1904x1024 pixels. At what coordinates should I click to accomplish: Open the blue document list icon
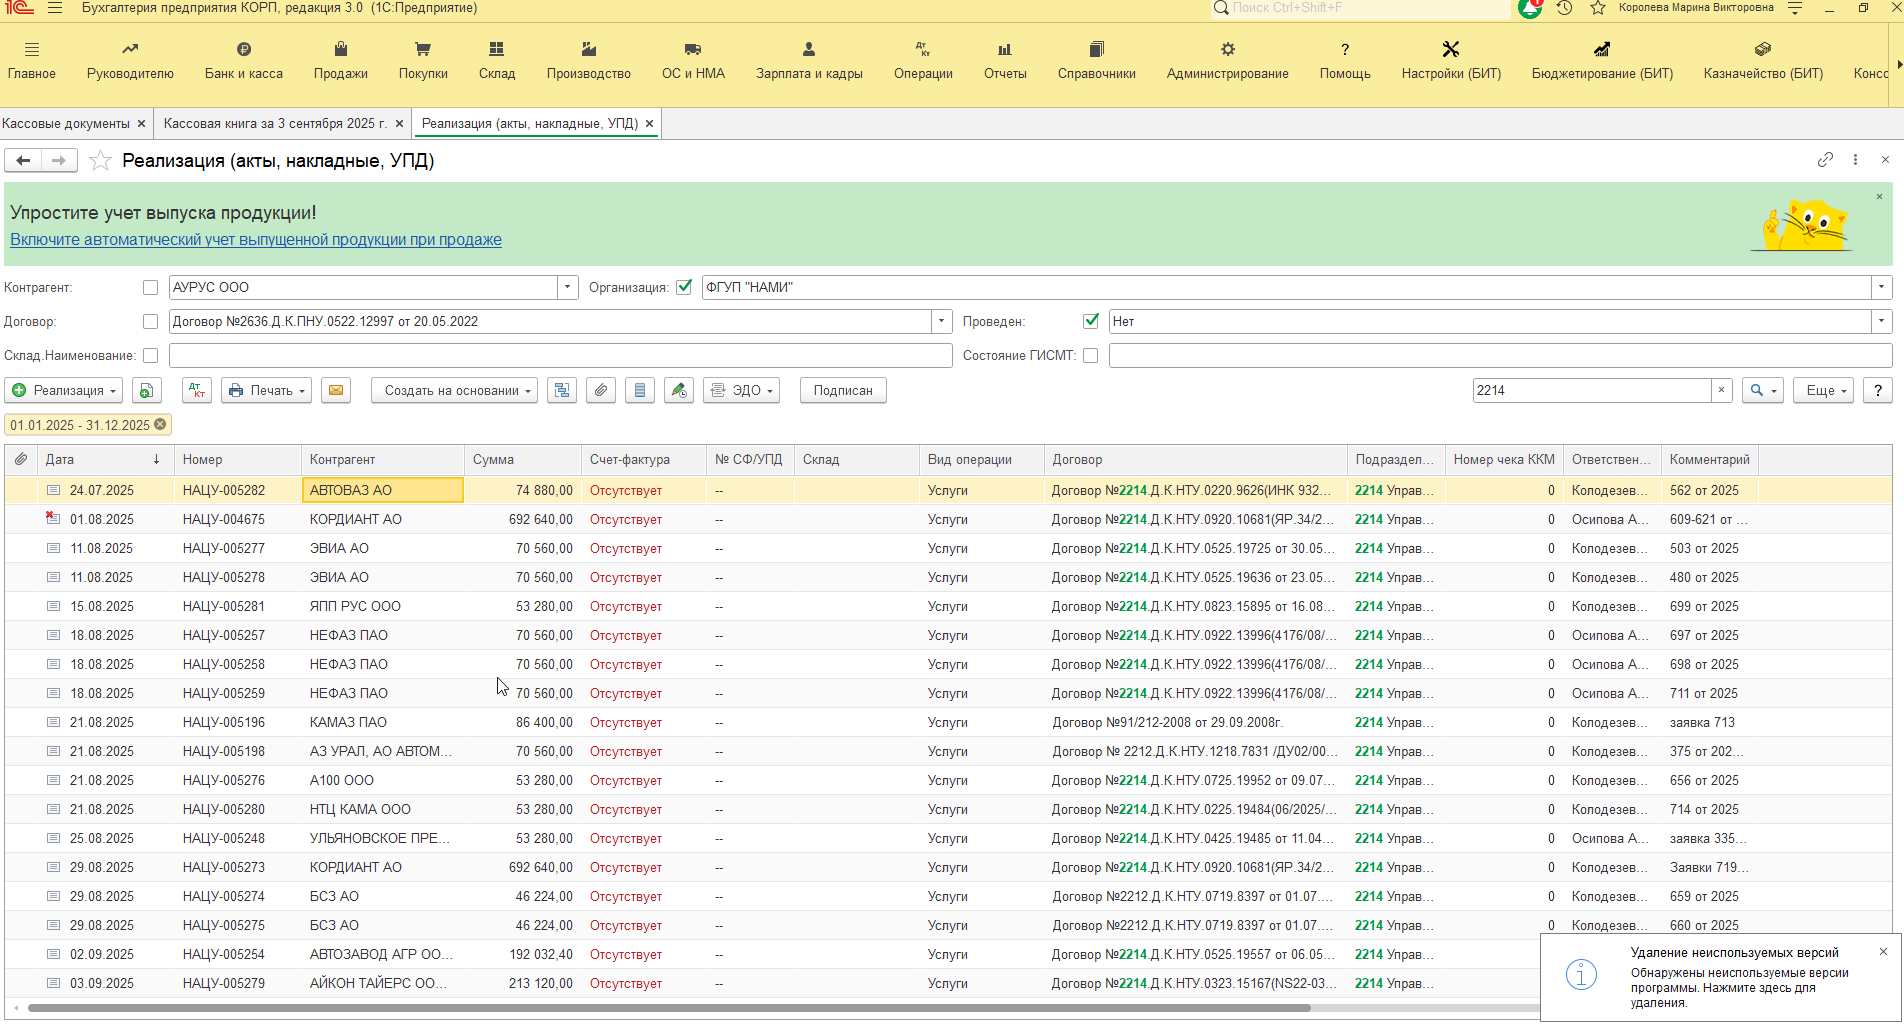tap(640, 391)
